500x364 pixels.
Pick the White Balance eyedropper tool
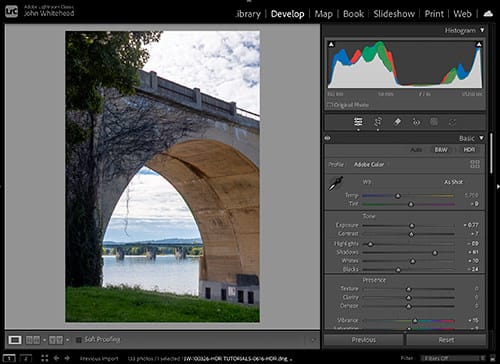(336, 184)
